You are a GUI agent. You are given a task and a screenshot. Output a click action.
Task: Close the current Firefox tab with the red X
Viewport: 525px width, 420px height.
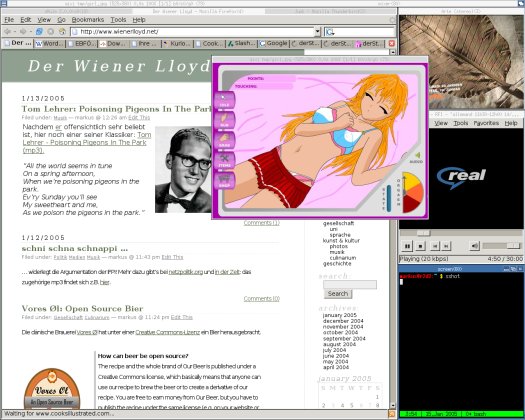[391, 44]
